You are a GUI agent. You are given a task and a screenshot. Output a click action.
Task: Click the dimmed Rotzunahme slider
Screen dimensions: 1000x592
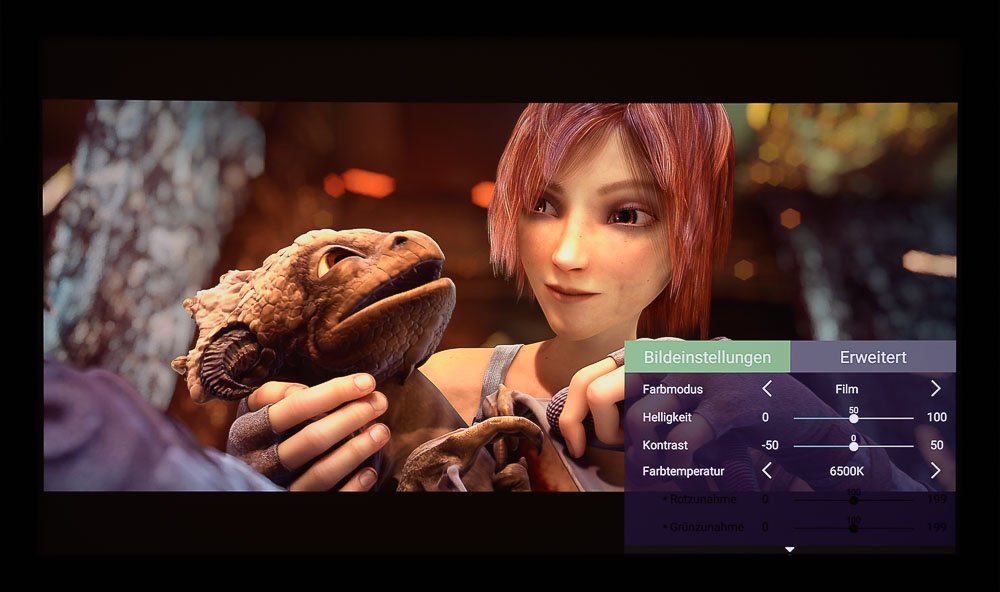click(853, 500)
